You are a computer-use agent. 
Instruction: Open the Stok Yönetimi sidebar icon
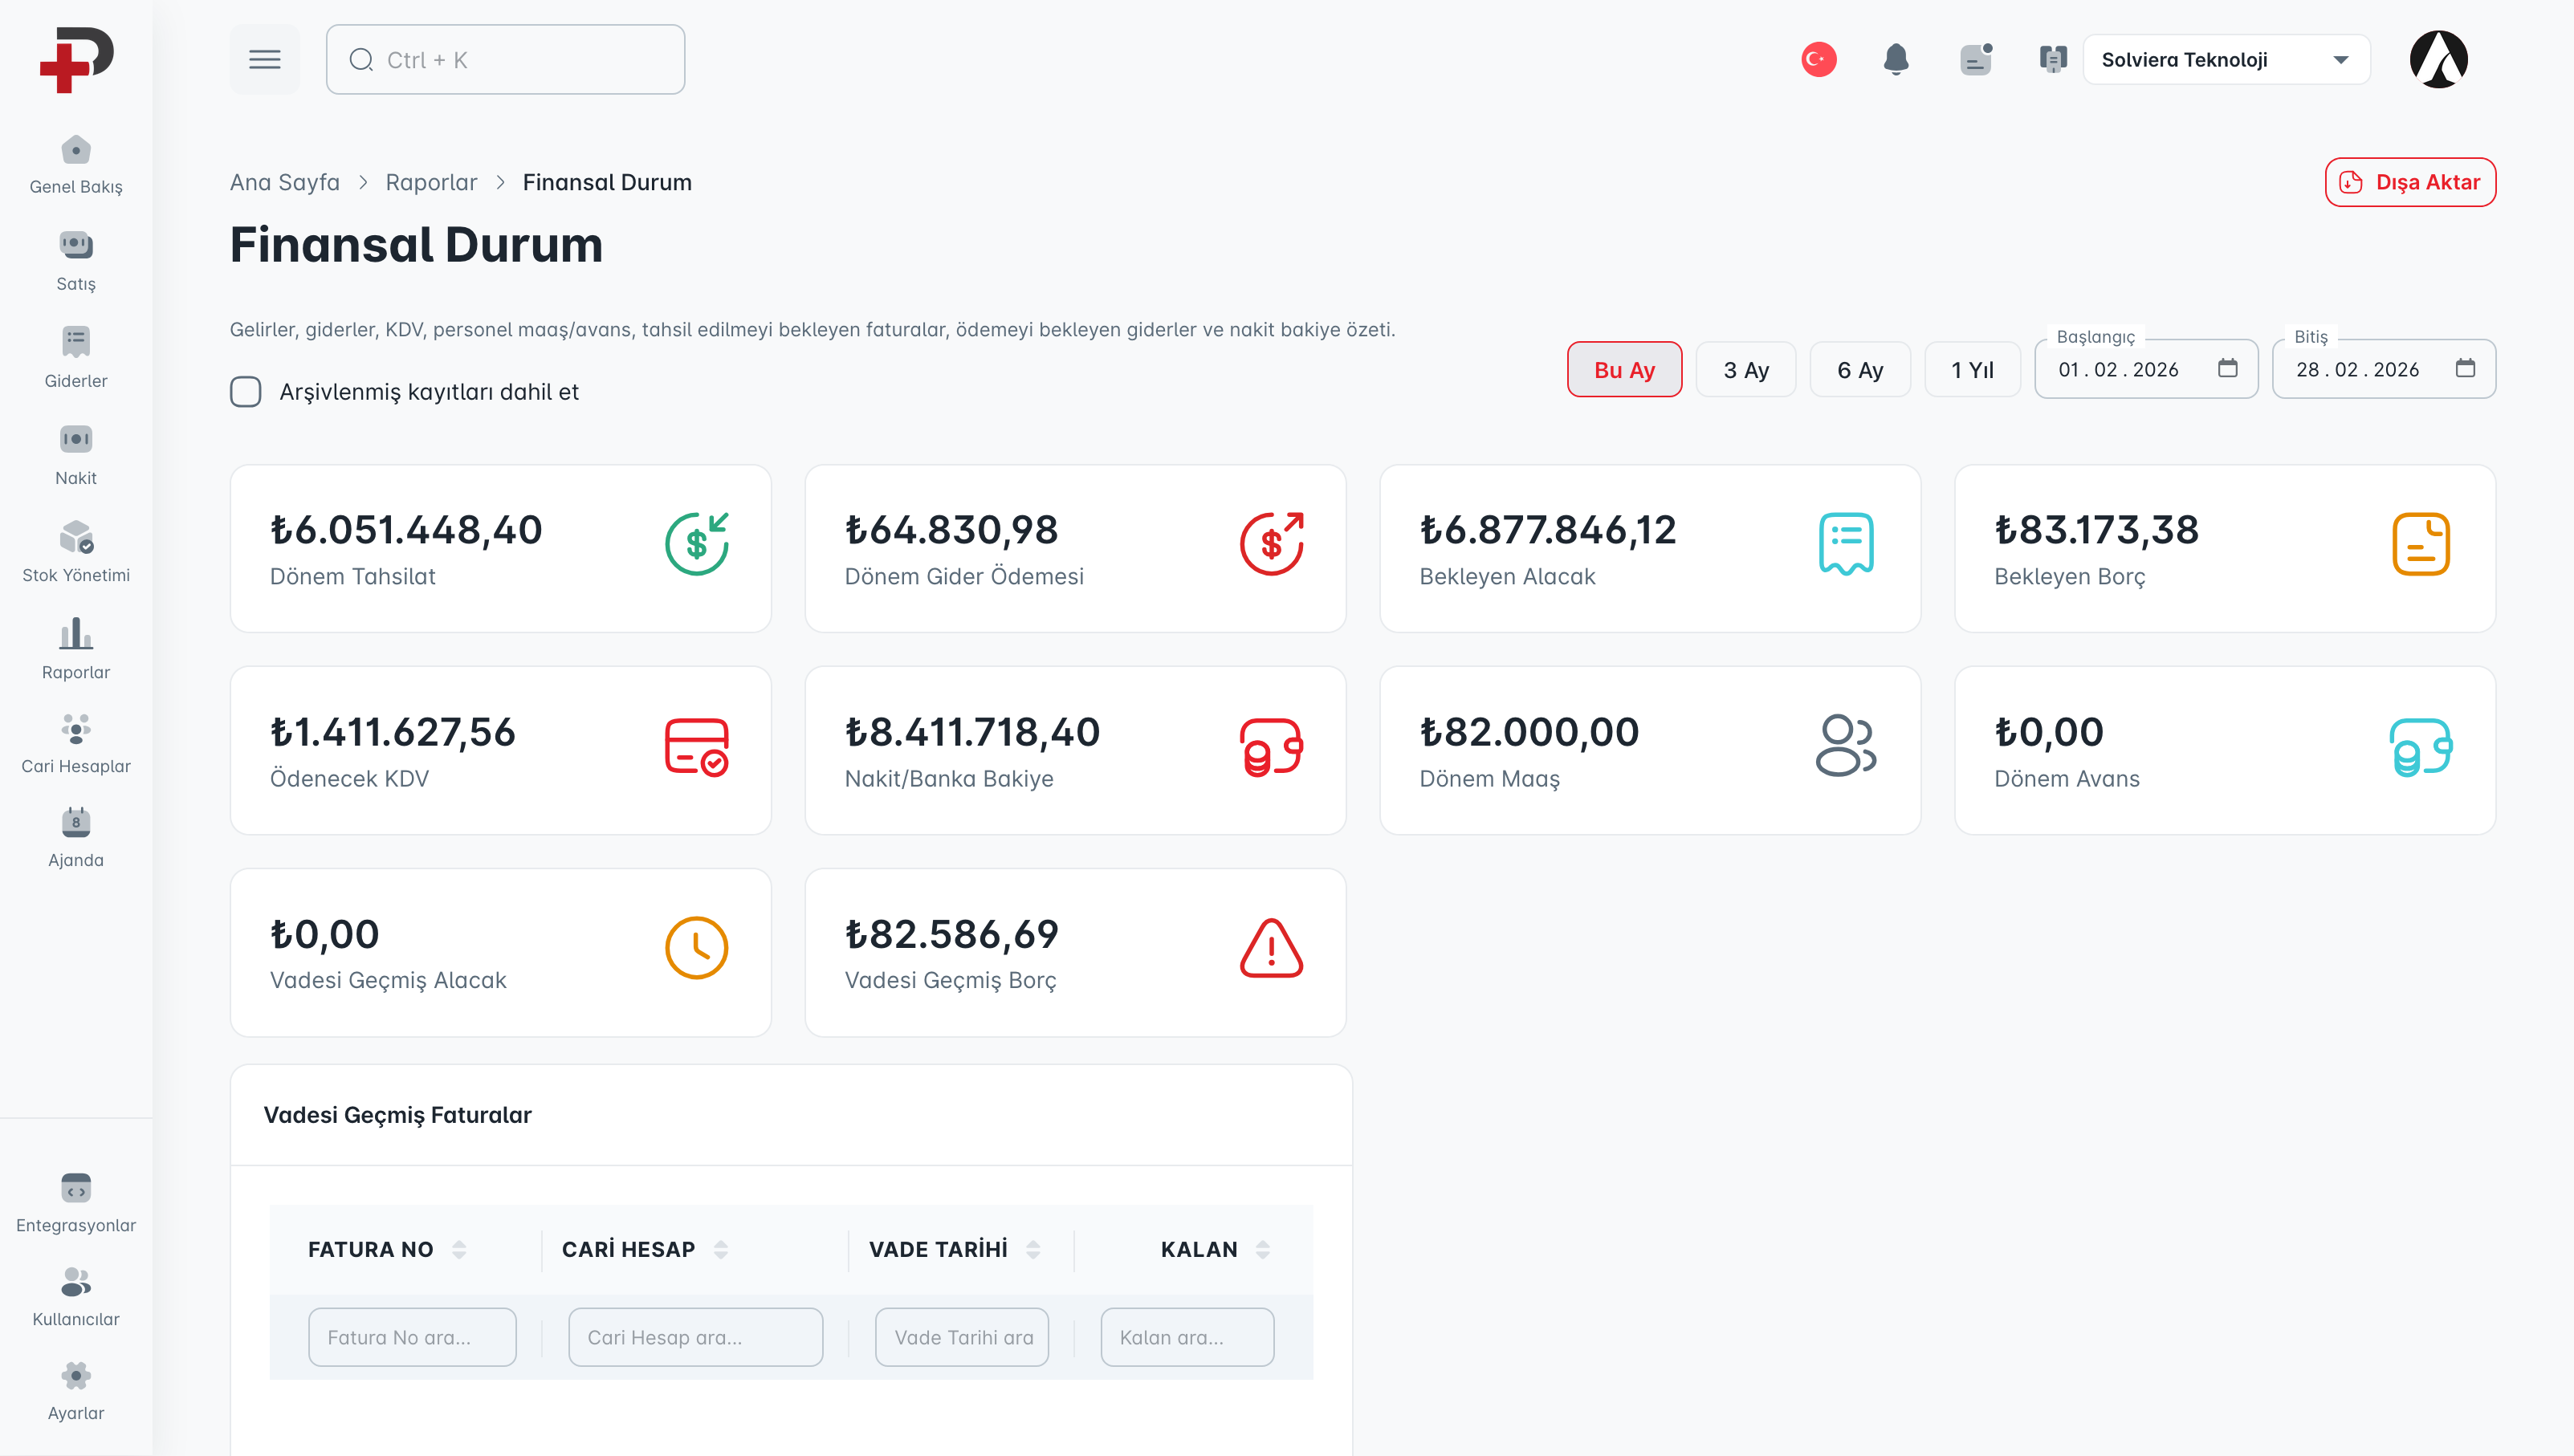coord(76,537)
